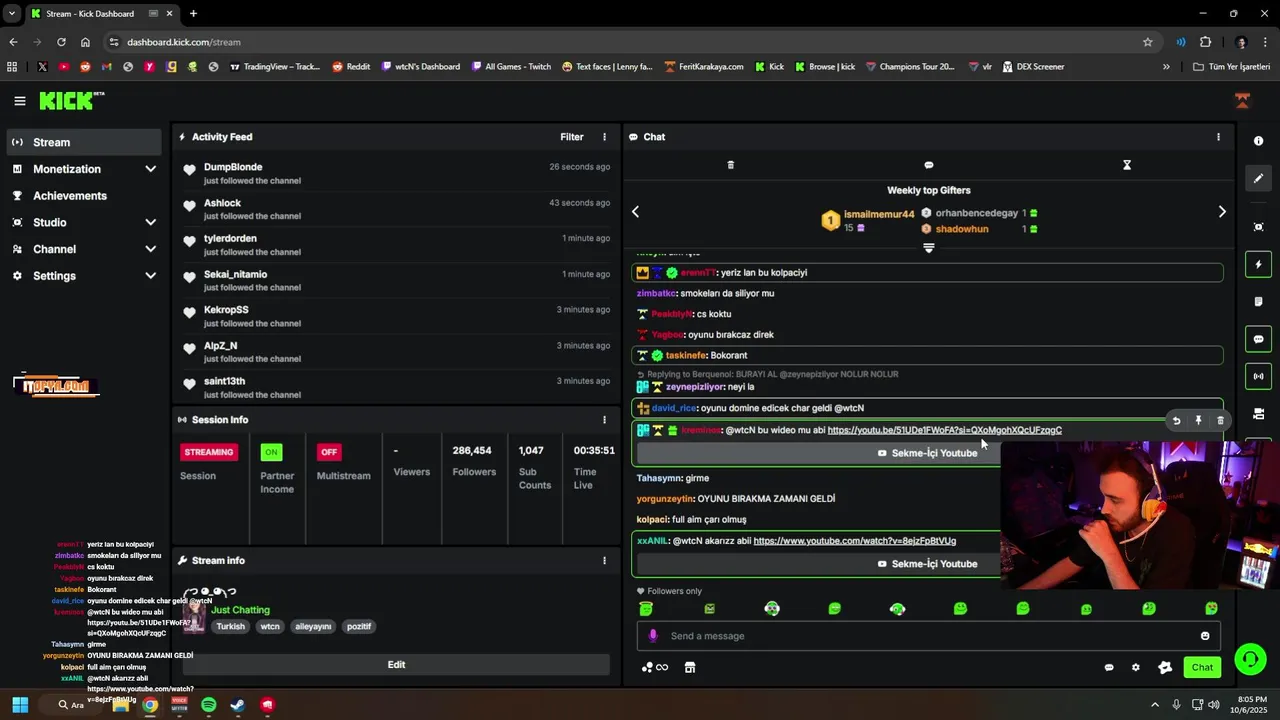Image resolution: width=1280 pixels, height=720 pixels.
Task: Open the Windows Start menu
Action: (20, 705)
